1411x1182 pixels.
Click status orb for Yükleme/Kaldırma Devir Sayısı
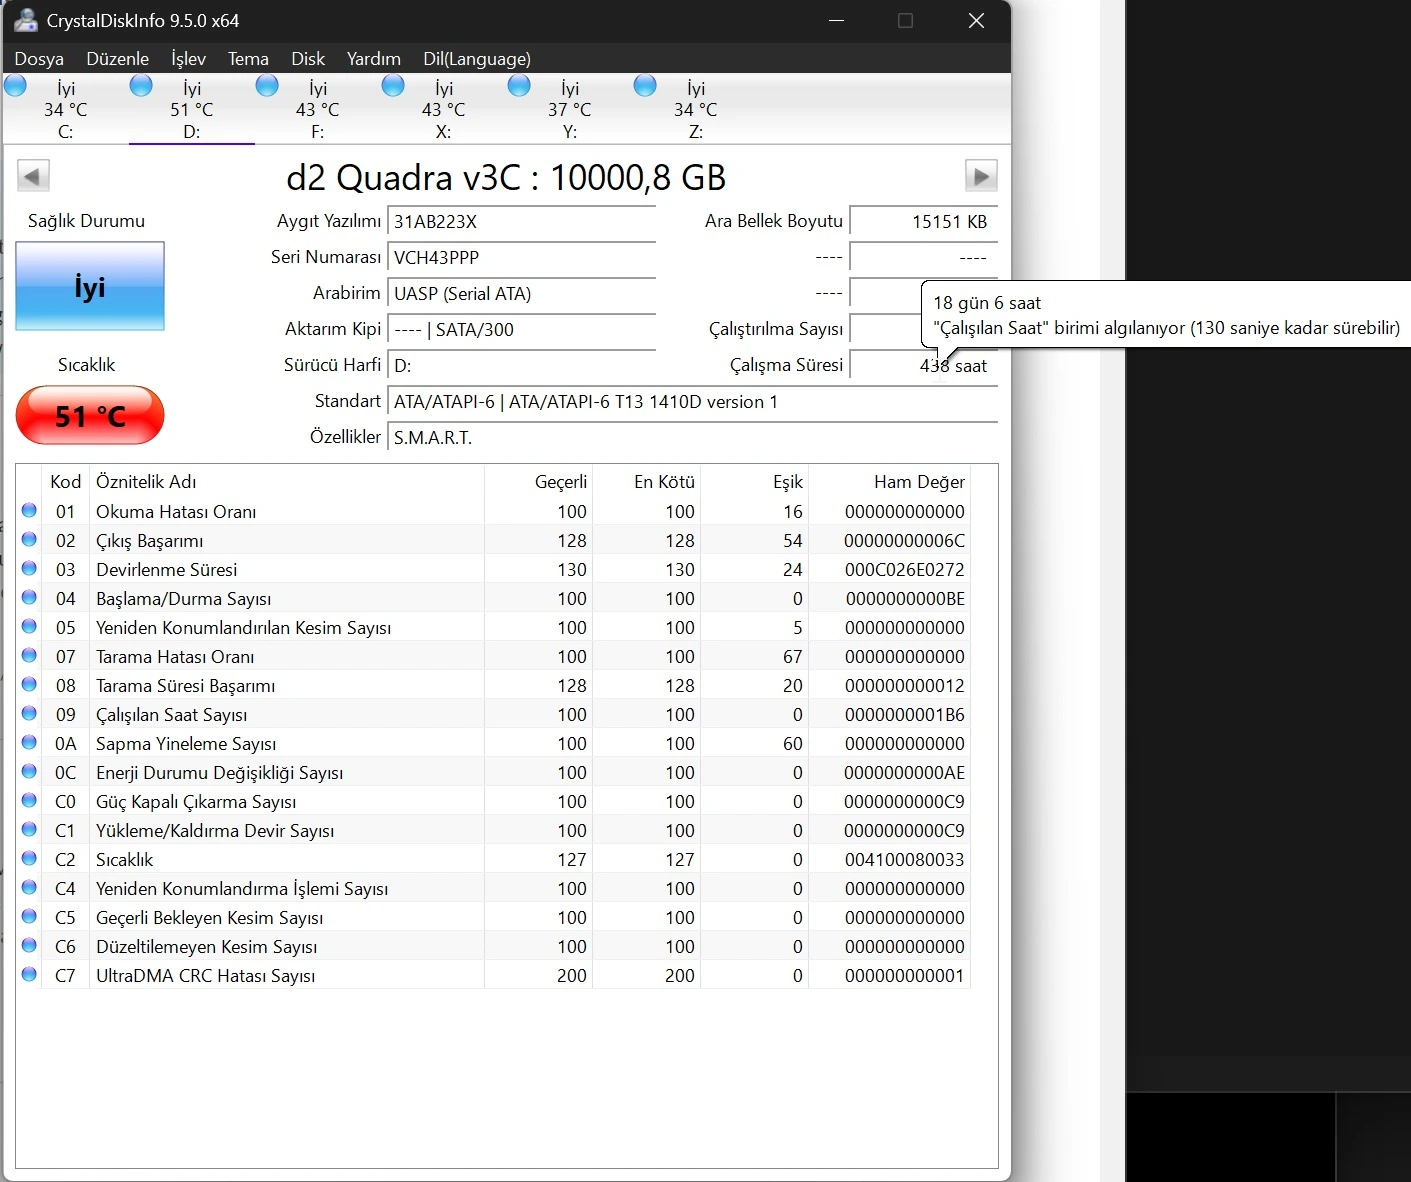[x=29, y=830]
